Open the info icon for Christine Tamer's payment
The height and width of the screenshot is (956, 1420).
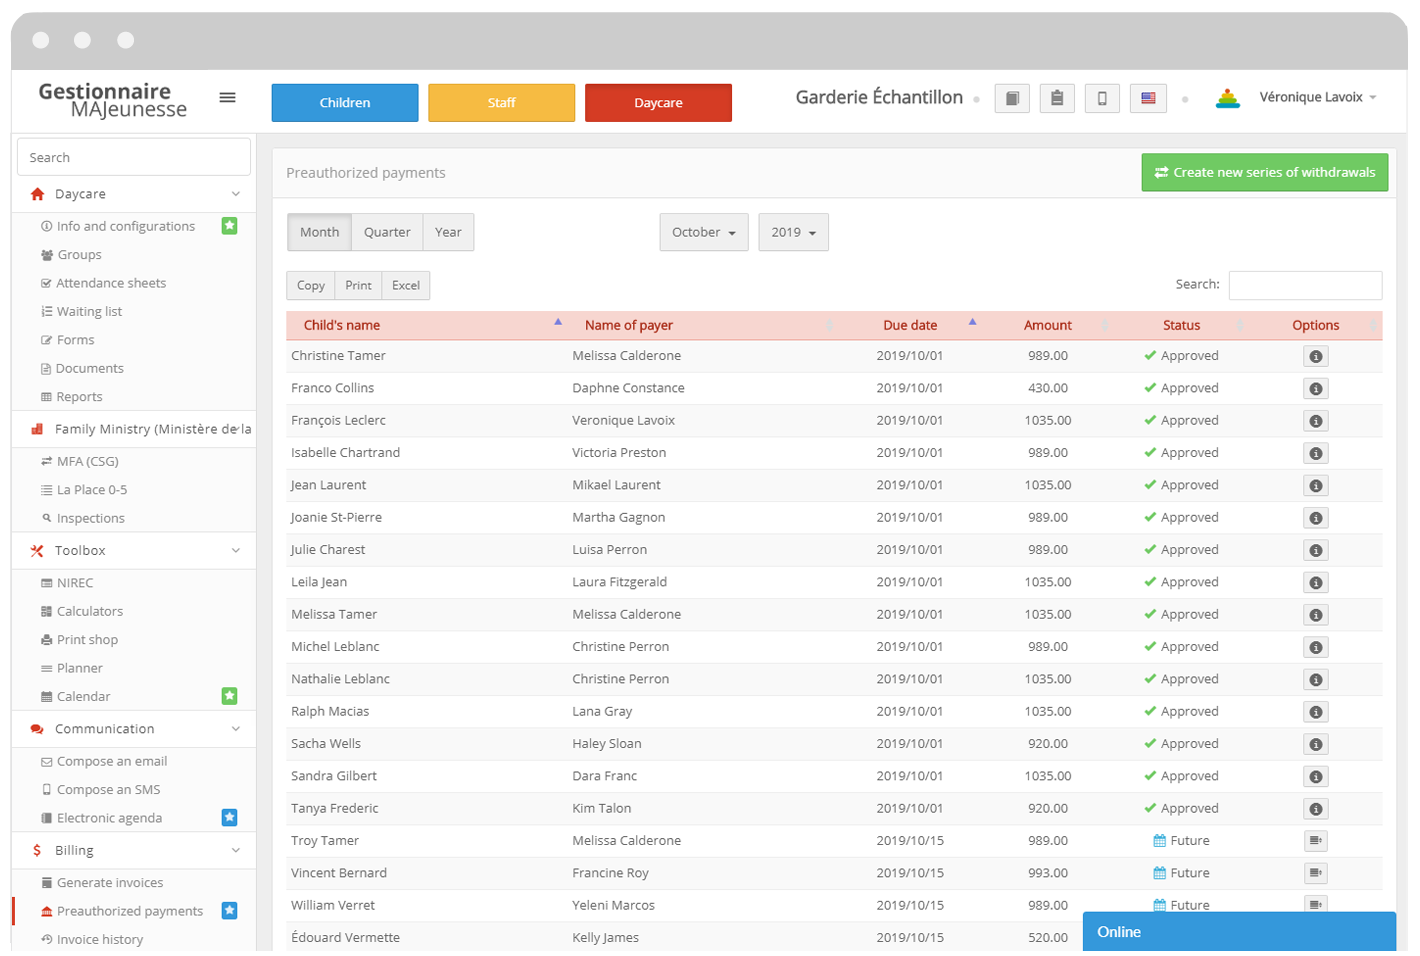click(x=1315, y=357)
